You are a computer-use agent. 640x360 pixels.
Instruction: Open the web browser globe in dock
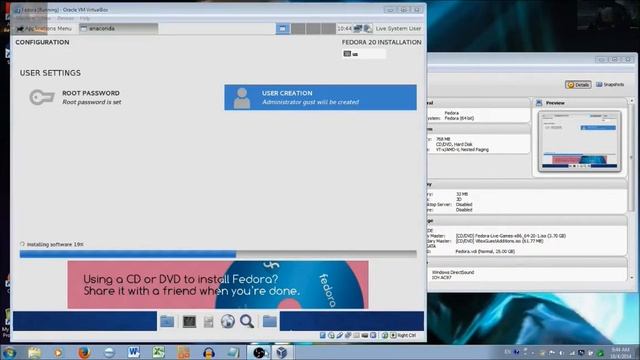pos(228,322)
